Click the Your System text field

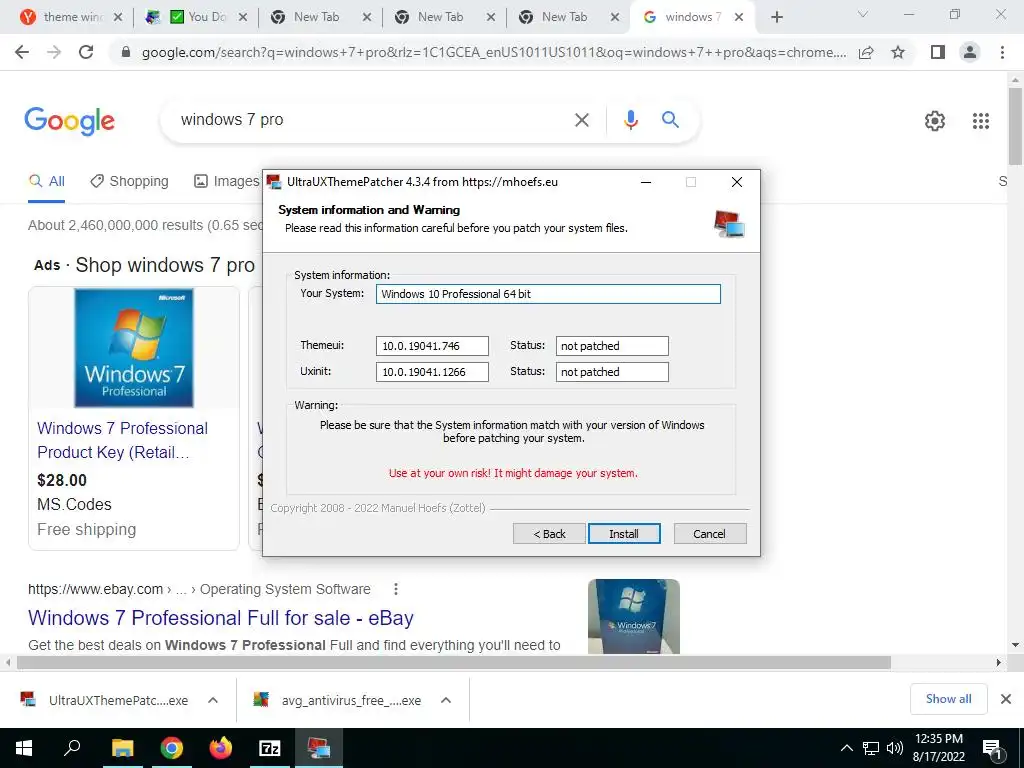coord(548,294)
